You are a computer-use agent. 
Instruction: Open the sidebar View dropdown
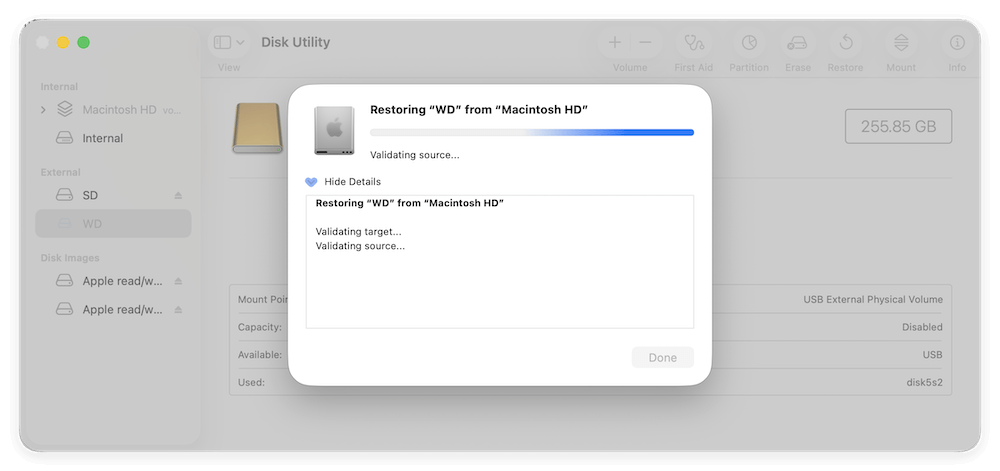coord(229,43)
